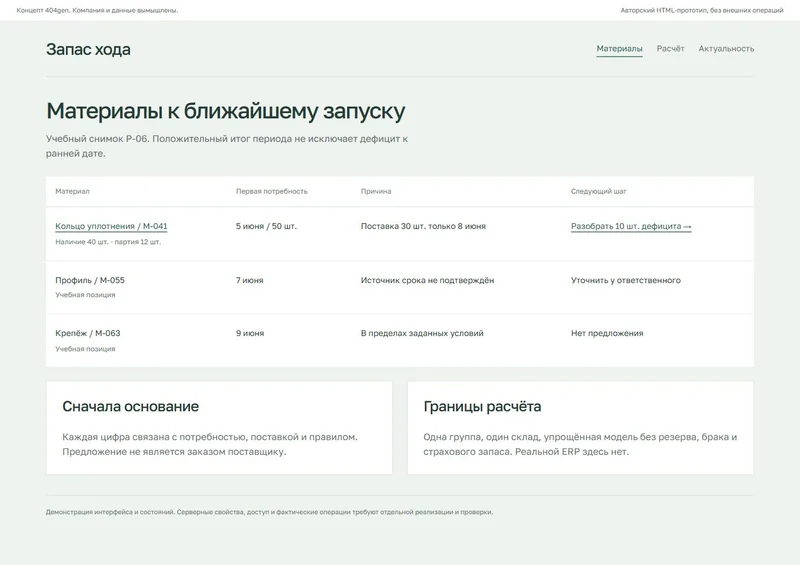Click the Одна группа, один склад paragraph

point(580,444)
